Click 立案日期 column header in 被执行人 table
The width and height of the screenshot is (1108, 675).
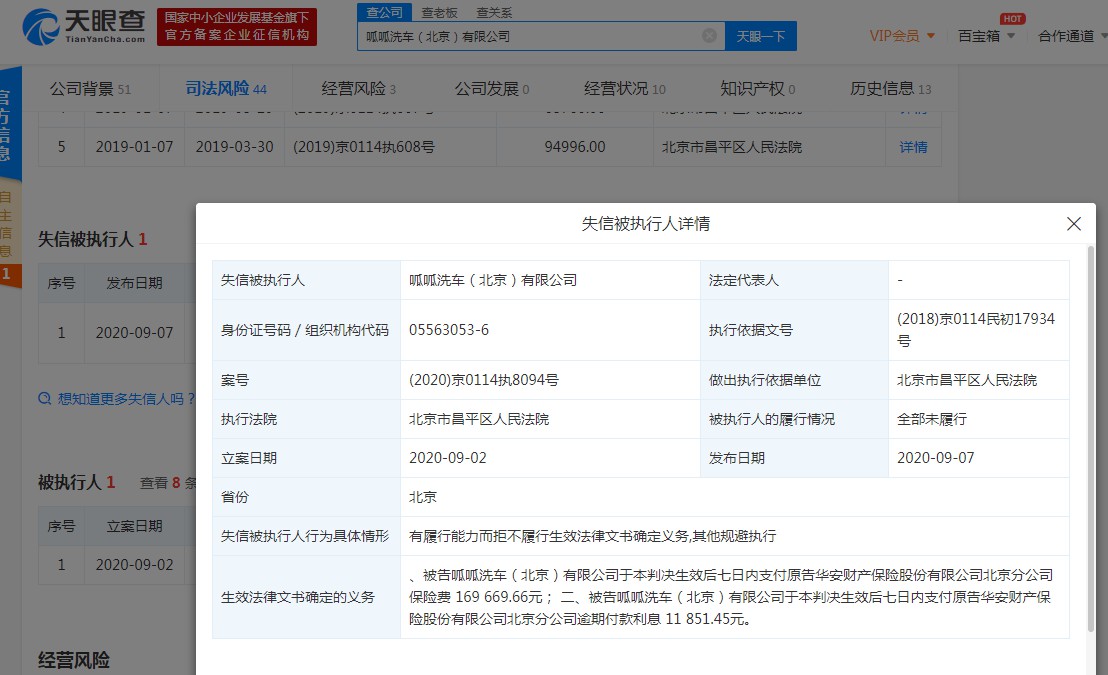(x=134, y=526)
